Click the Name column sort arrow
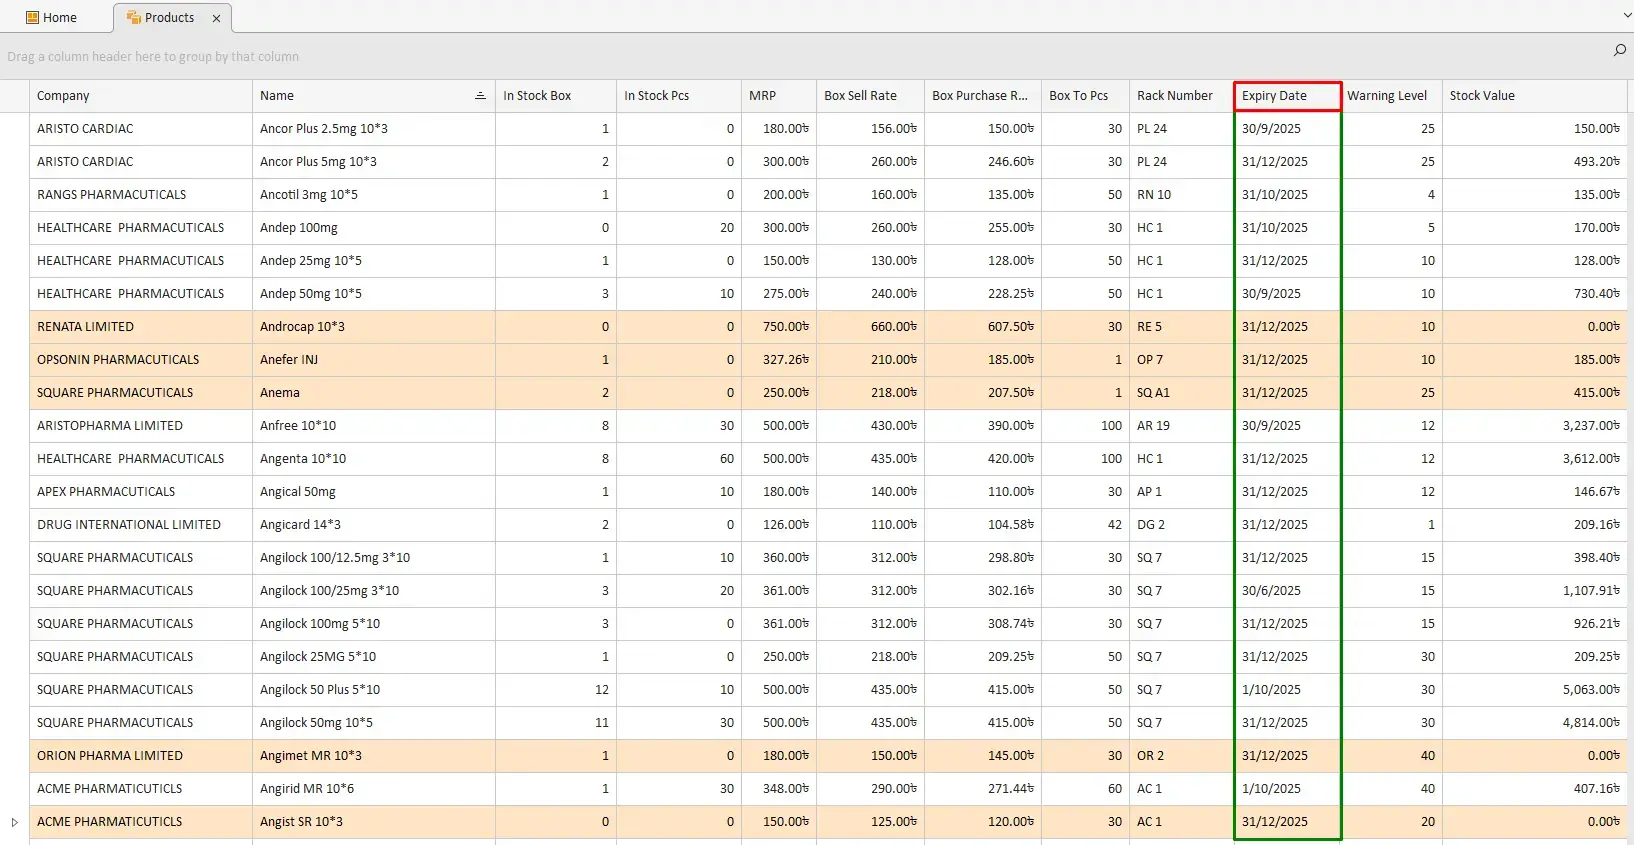 [480, 96]
